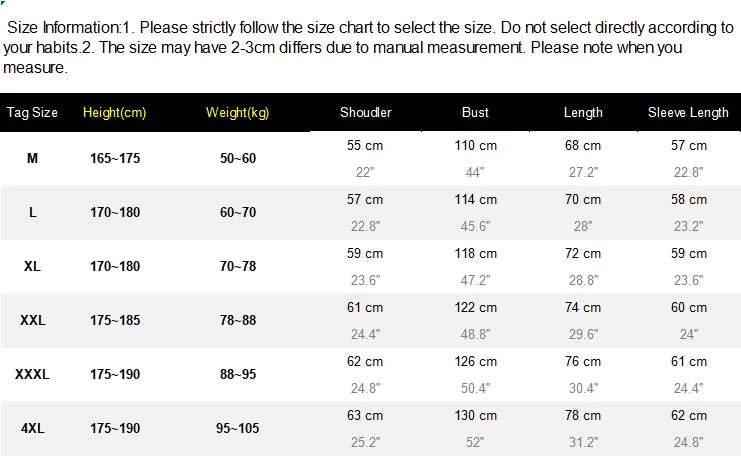The height and width of the screenshot is (457, 741).
Task: Click the Length column header
Action: click(x=583, y=112)
